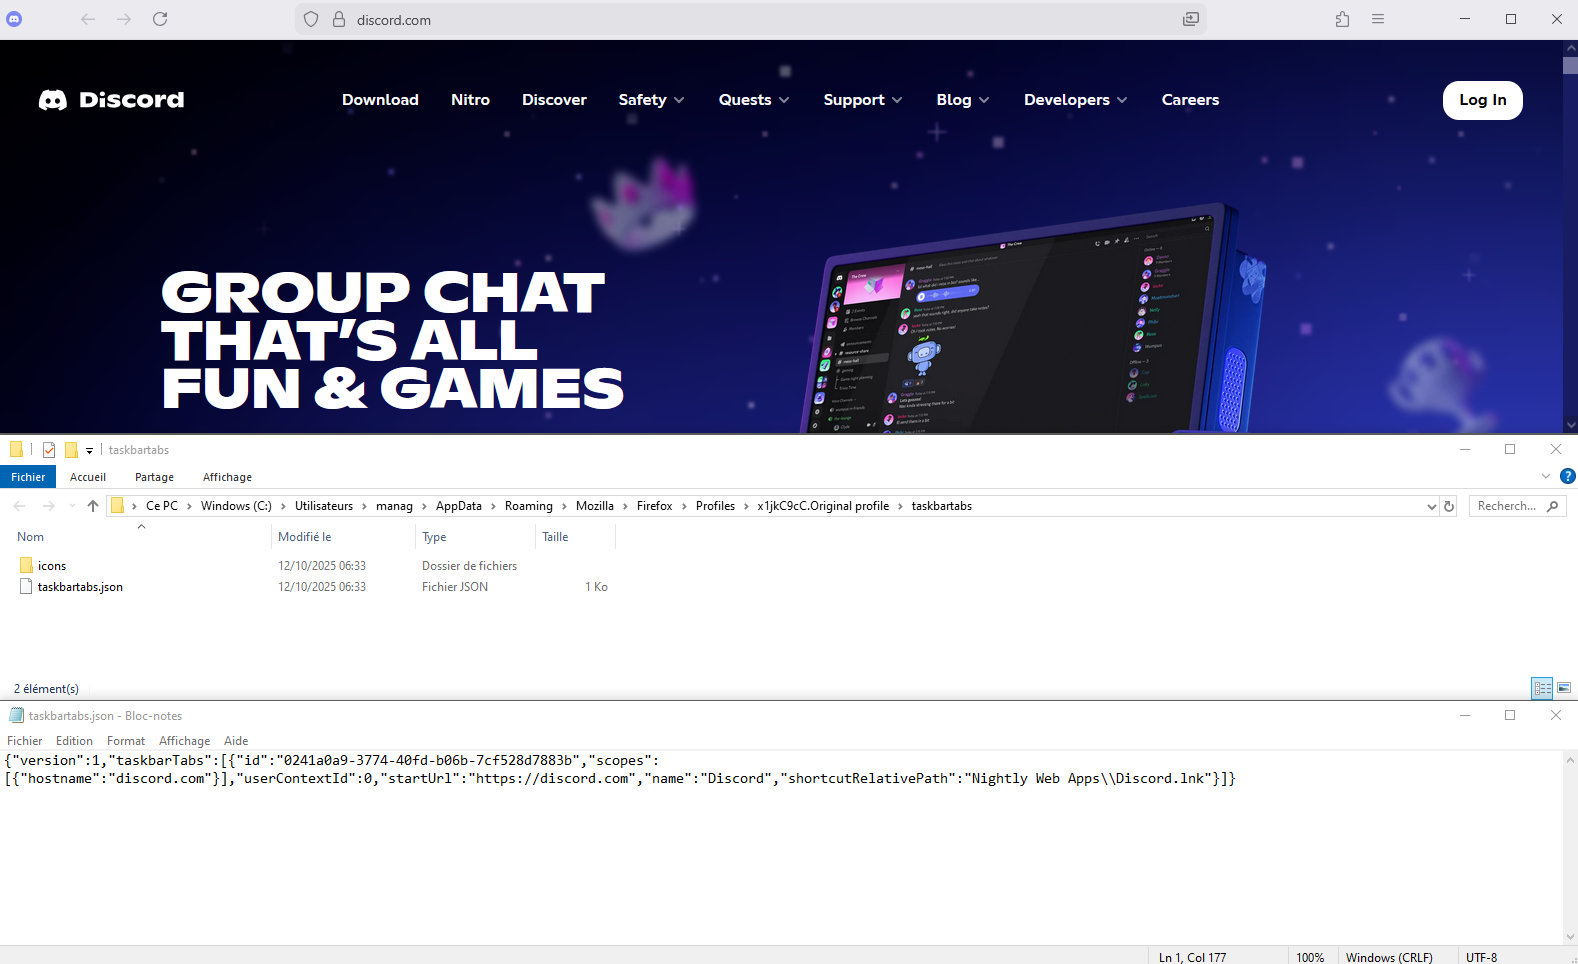Click the padlock site security icon
This screenshot has width=1578, height=964.
point(338,19)
